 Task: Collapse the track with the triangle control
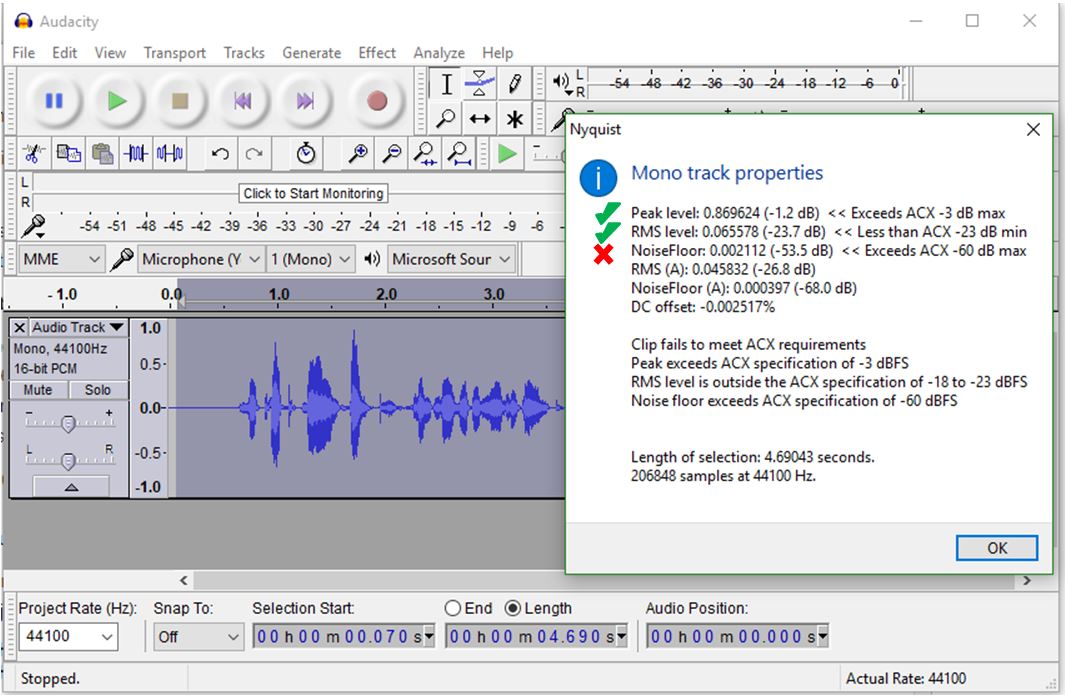[x=71, y=486]
